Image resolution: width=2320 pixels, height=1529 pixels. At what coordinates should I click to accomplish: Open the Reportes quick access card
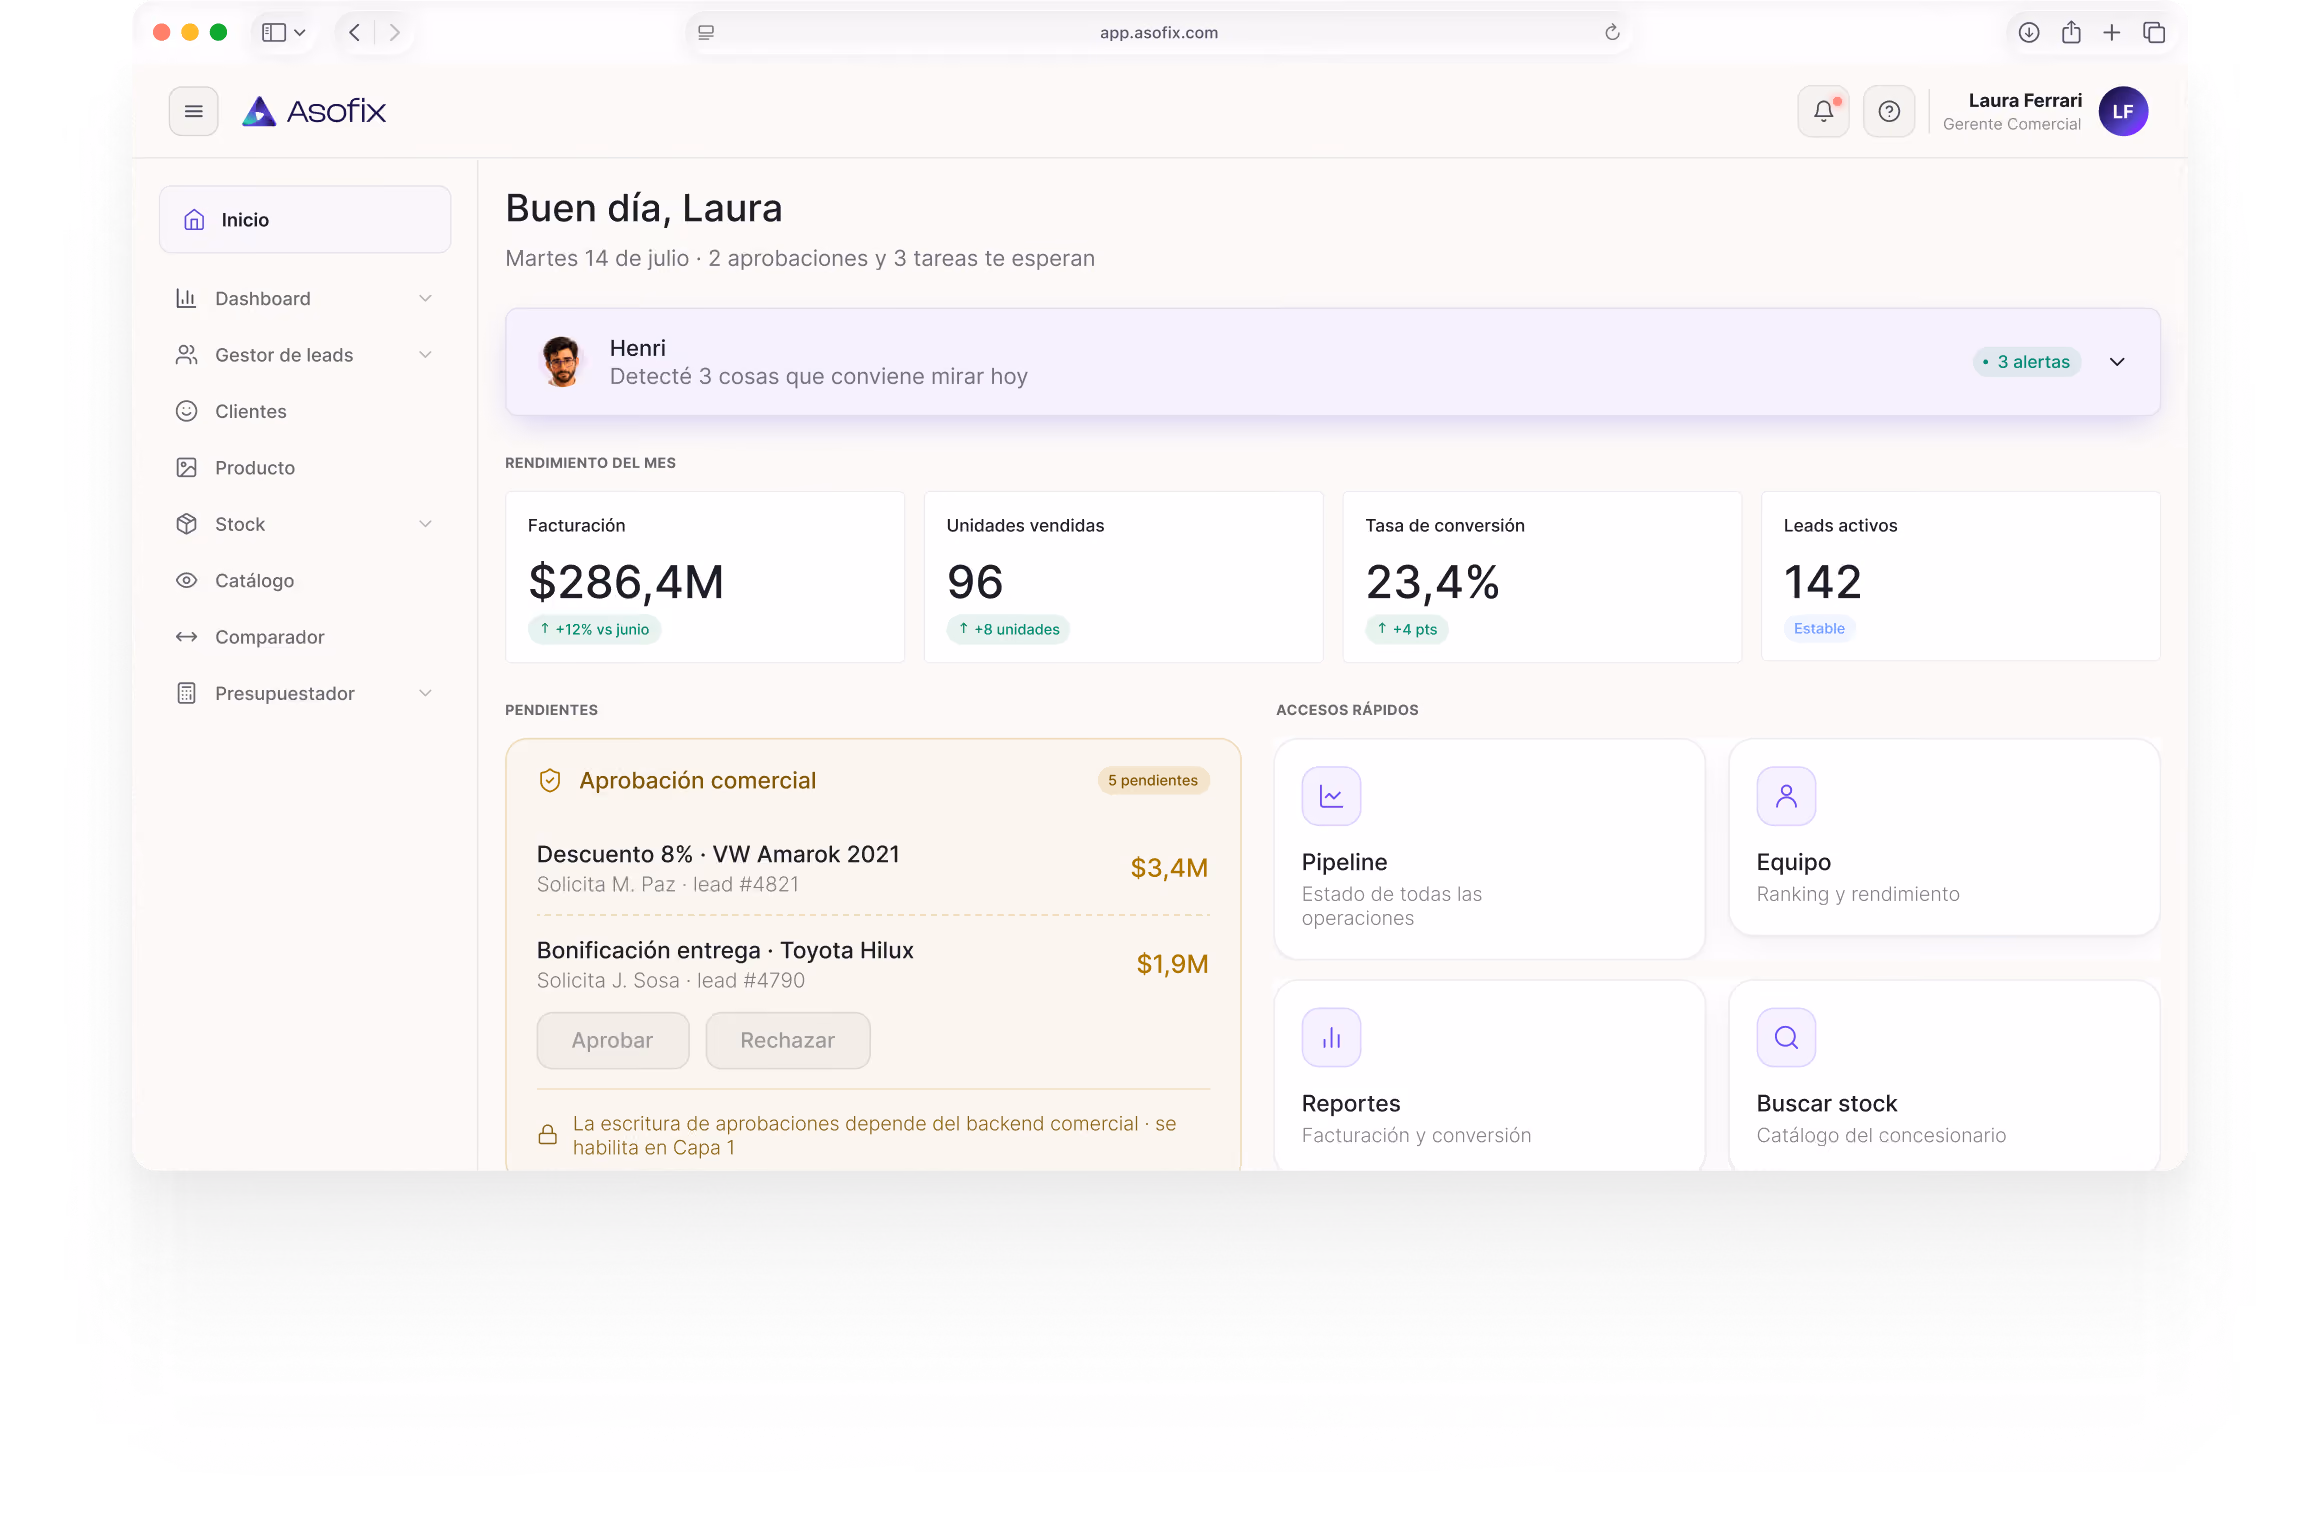coord(1489,1076)
